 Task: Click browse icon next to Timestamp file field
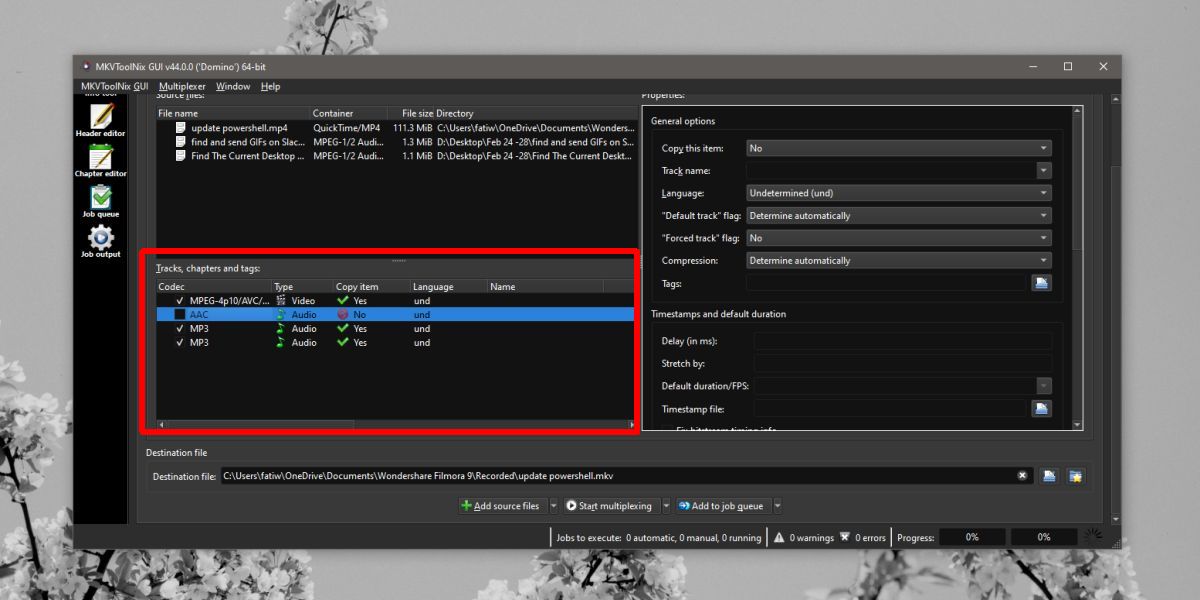pyautogui.click(x=1041, y=408)
